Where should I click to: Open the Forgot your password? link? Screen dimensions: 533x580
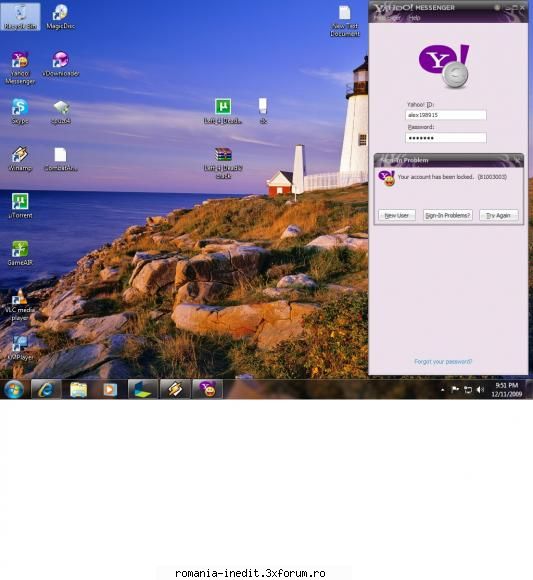coord(443,361)
